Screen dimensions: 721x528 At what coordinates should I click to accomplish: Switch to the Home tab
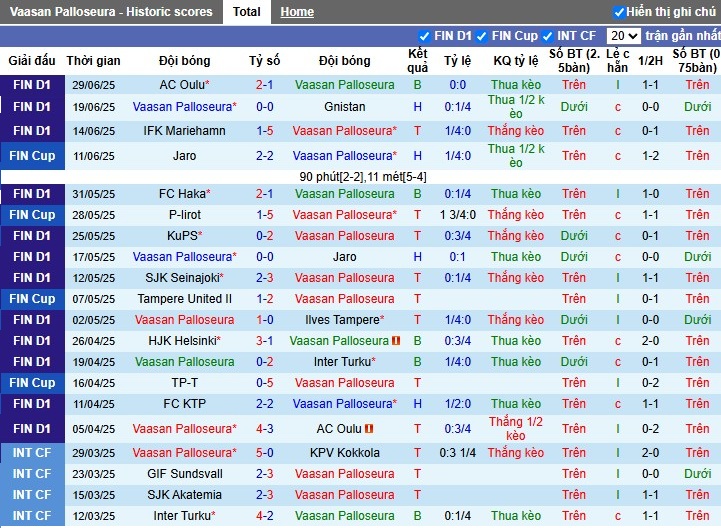click(297, 12)
